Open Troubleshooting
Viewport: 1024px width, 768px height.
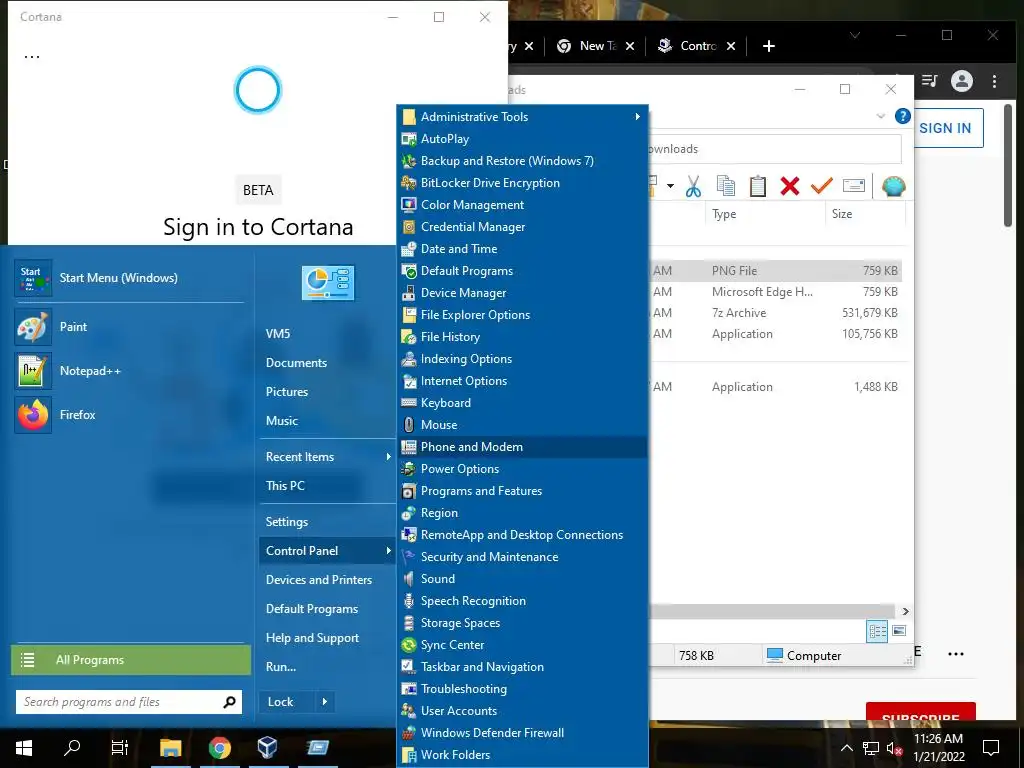[x=522, y=689]
